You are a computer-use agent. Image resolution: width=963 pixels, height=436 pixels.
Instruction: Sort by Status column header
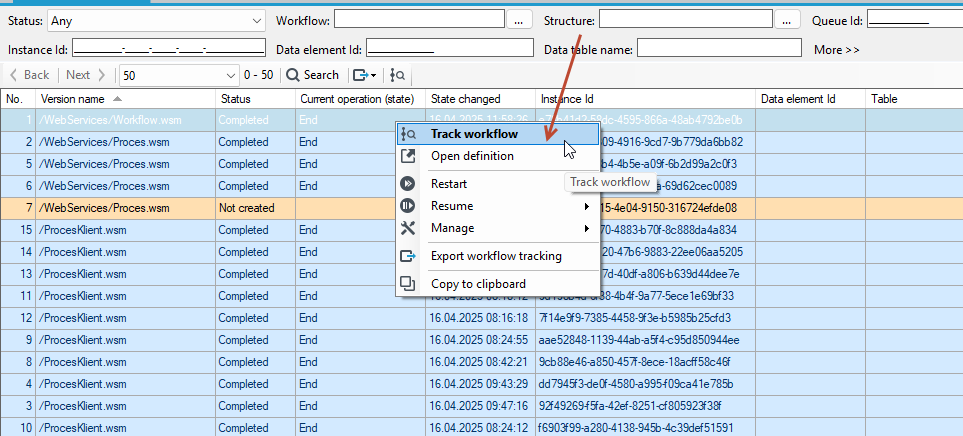pyautogui.click(x=255, y=99)
